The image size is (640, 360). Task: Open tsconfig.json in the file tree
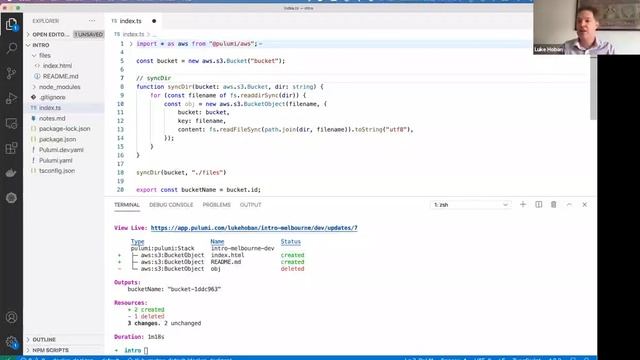pos(57,171)
